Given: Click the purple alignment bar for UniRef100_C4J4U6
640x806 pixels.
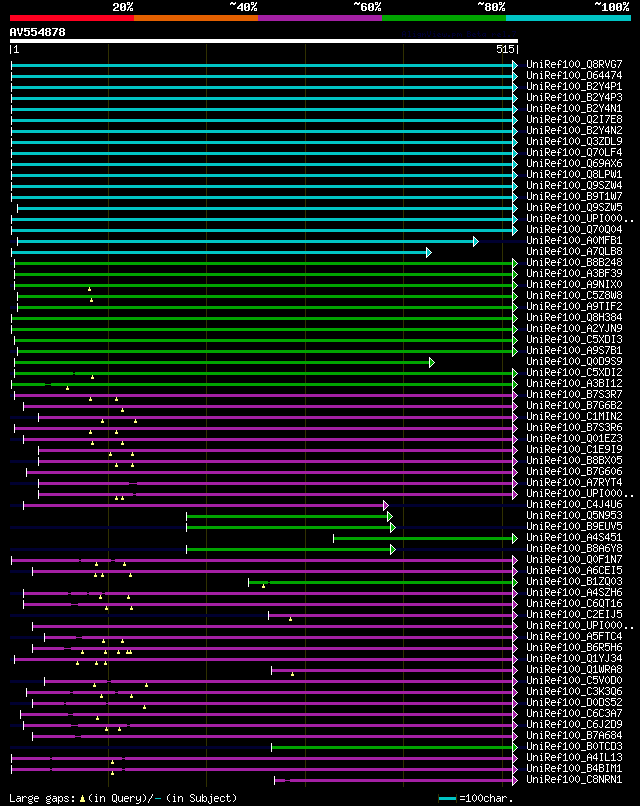Looking at the screenshot, I should click(x=206, y=506).
